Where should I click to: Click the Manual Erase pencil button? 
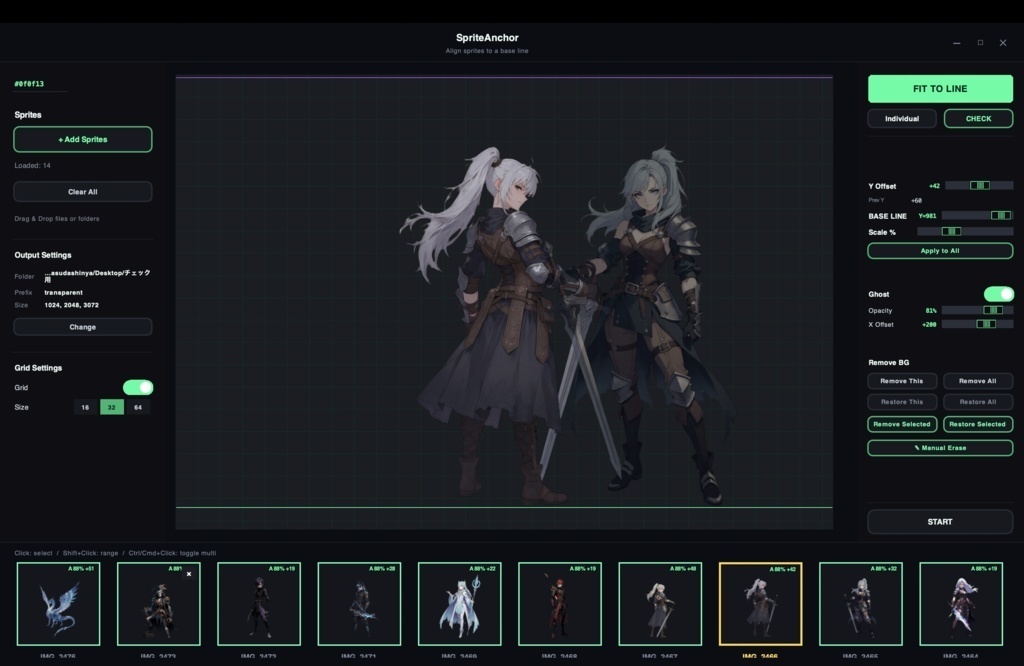(940, 448)
